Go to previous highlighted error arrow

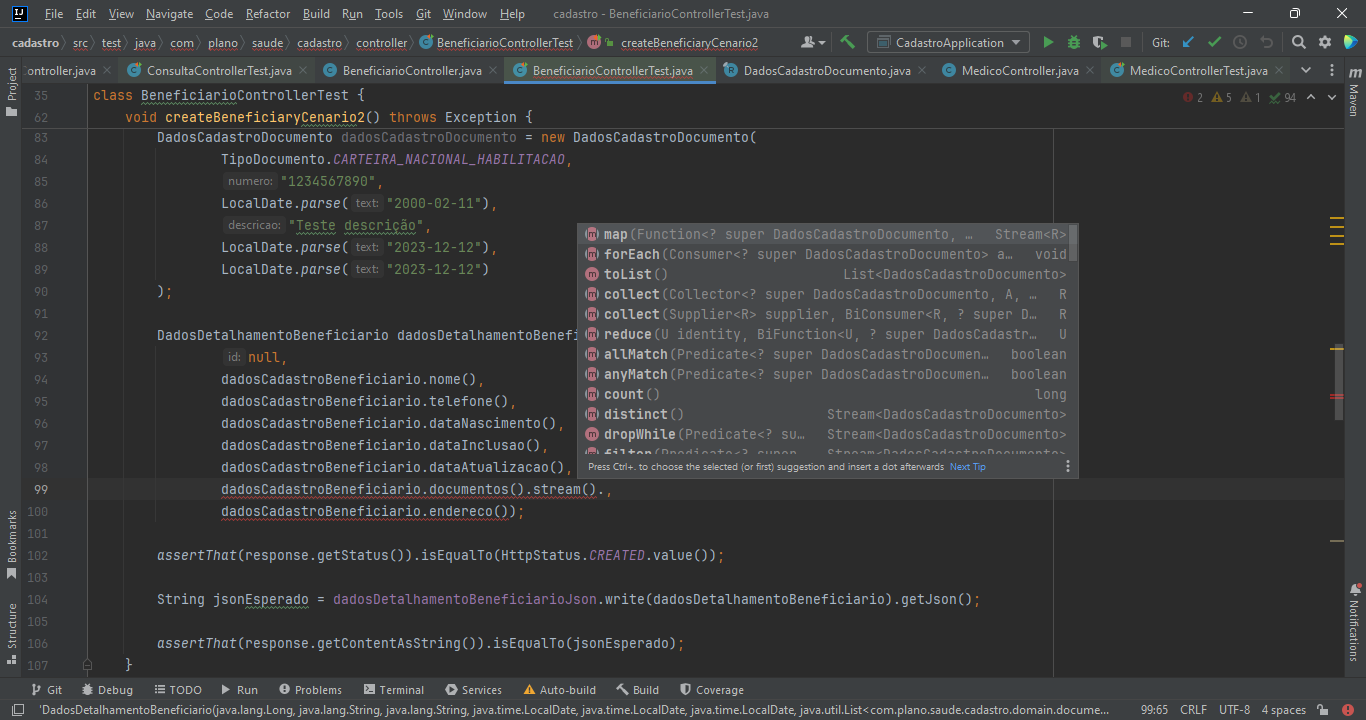[x=1311, y=97]
